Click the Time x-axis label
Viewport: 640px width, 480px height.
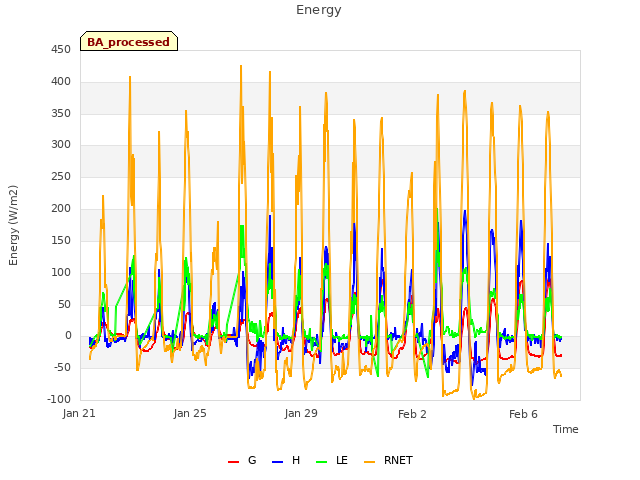pos(566,429)
